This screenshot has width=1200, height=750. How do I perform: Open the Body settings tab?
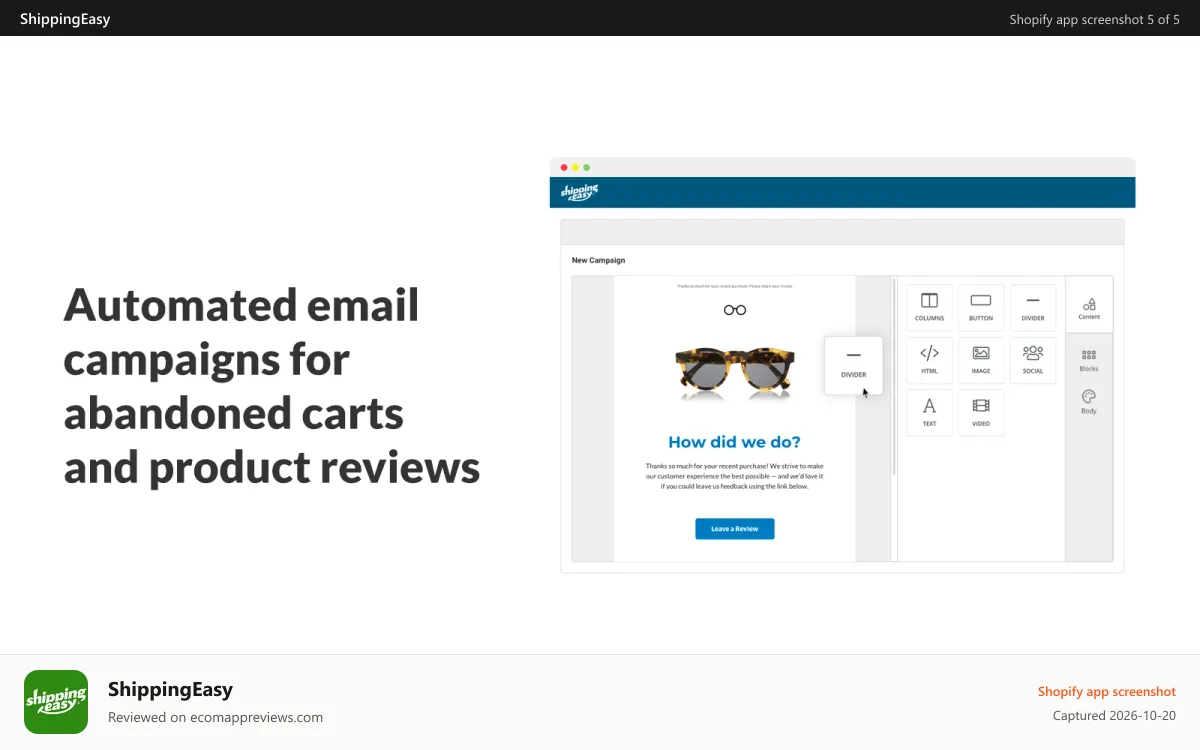pyautogui.click(x=1089, y=402)
